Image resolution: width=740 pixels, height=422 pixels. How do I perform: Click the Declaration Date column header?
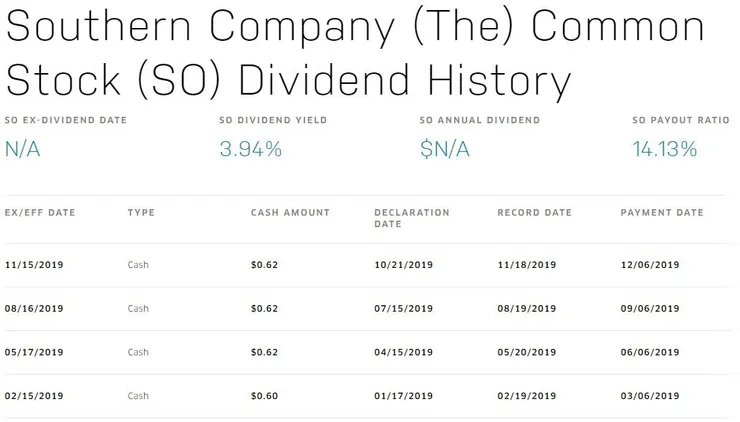click(x=412, y=218)
